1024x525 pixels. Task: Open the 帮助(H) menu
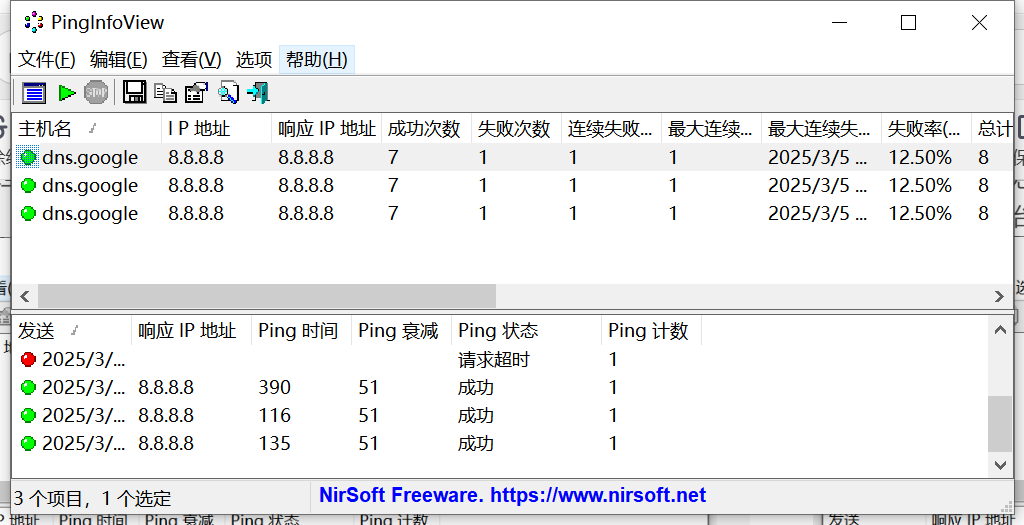point(317,60)
